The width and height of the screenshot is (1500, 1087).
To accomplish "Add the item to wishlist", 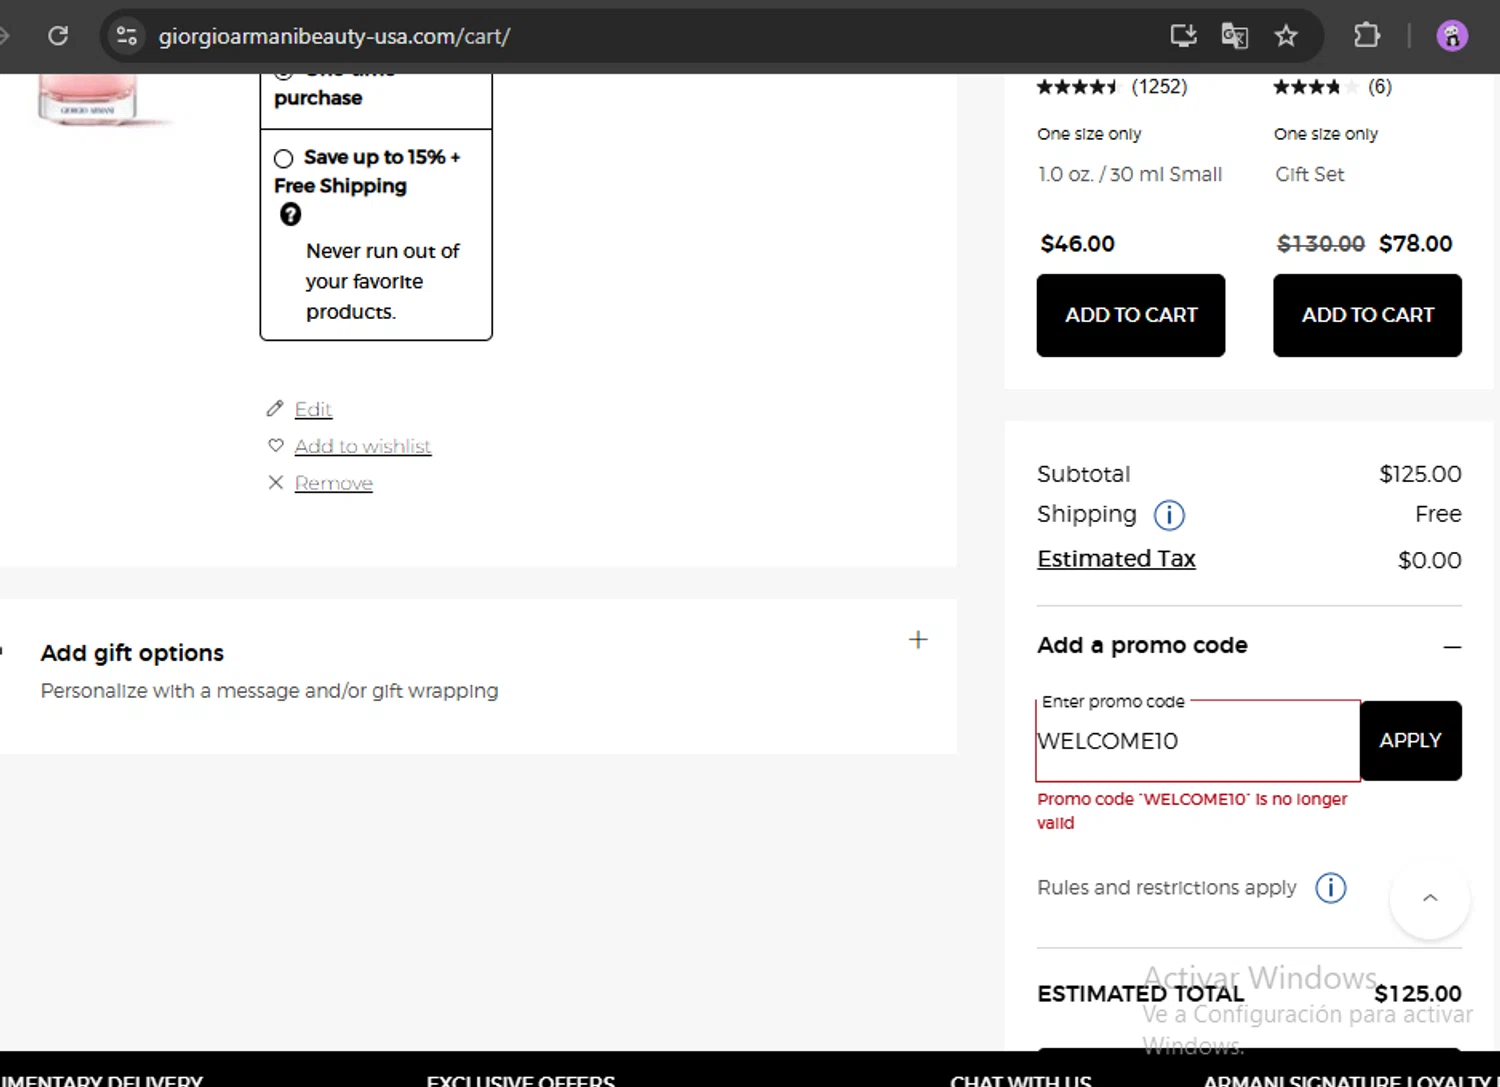I will tap(363, 446).
